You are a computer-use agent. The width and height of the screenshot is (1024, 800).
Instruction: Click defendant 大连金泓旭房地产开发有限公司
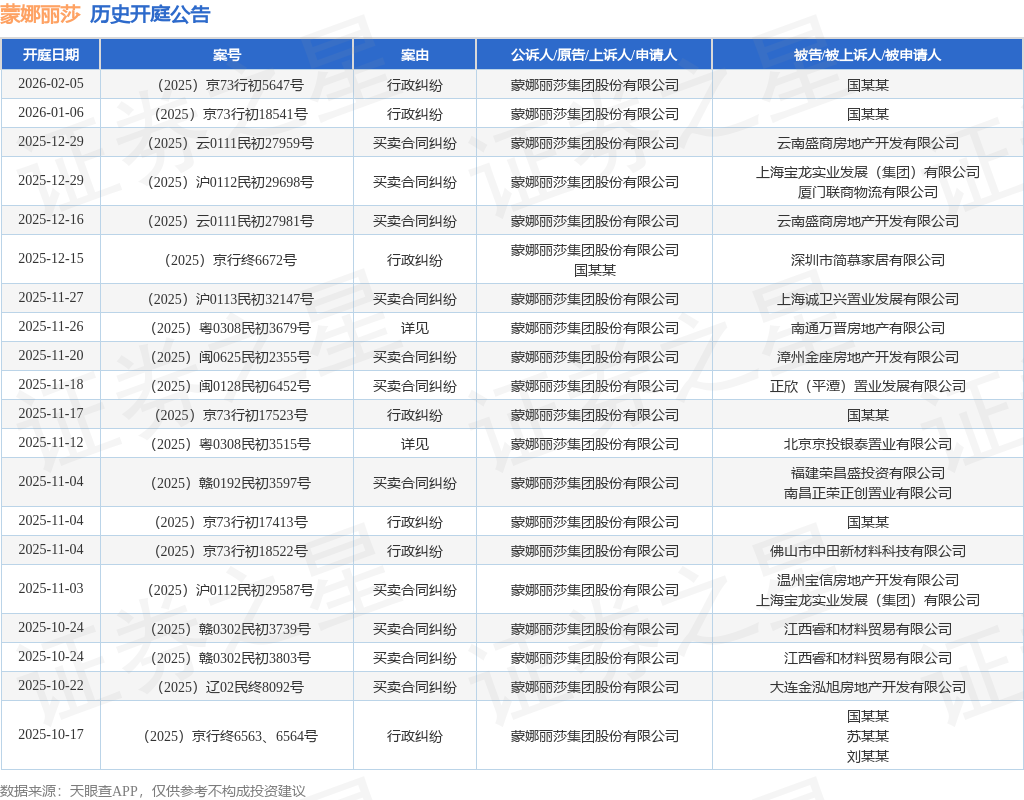pyautogui.click(x=867, y=687)
